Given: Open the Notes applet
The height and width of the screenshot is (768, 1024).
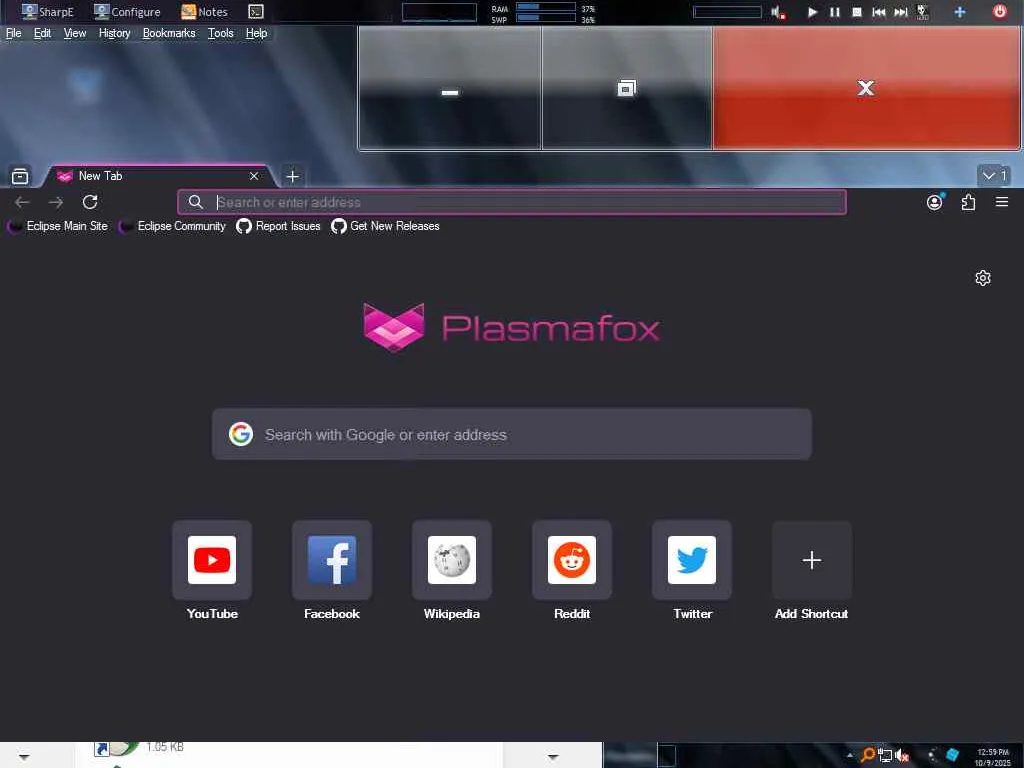Looking at the screenshot, I should click(204, 11).
